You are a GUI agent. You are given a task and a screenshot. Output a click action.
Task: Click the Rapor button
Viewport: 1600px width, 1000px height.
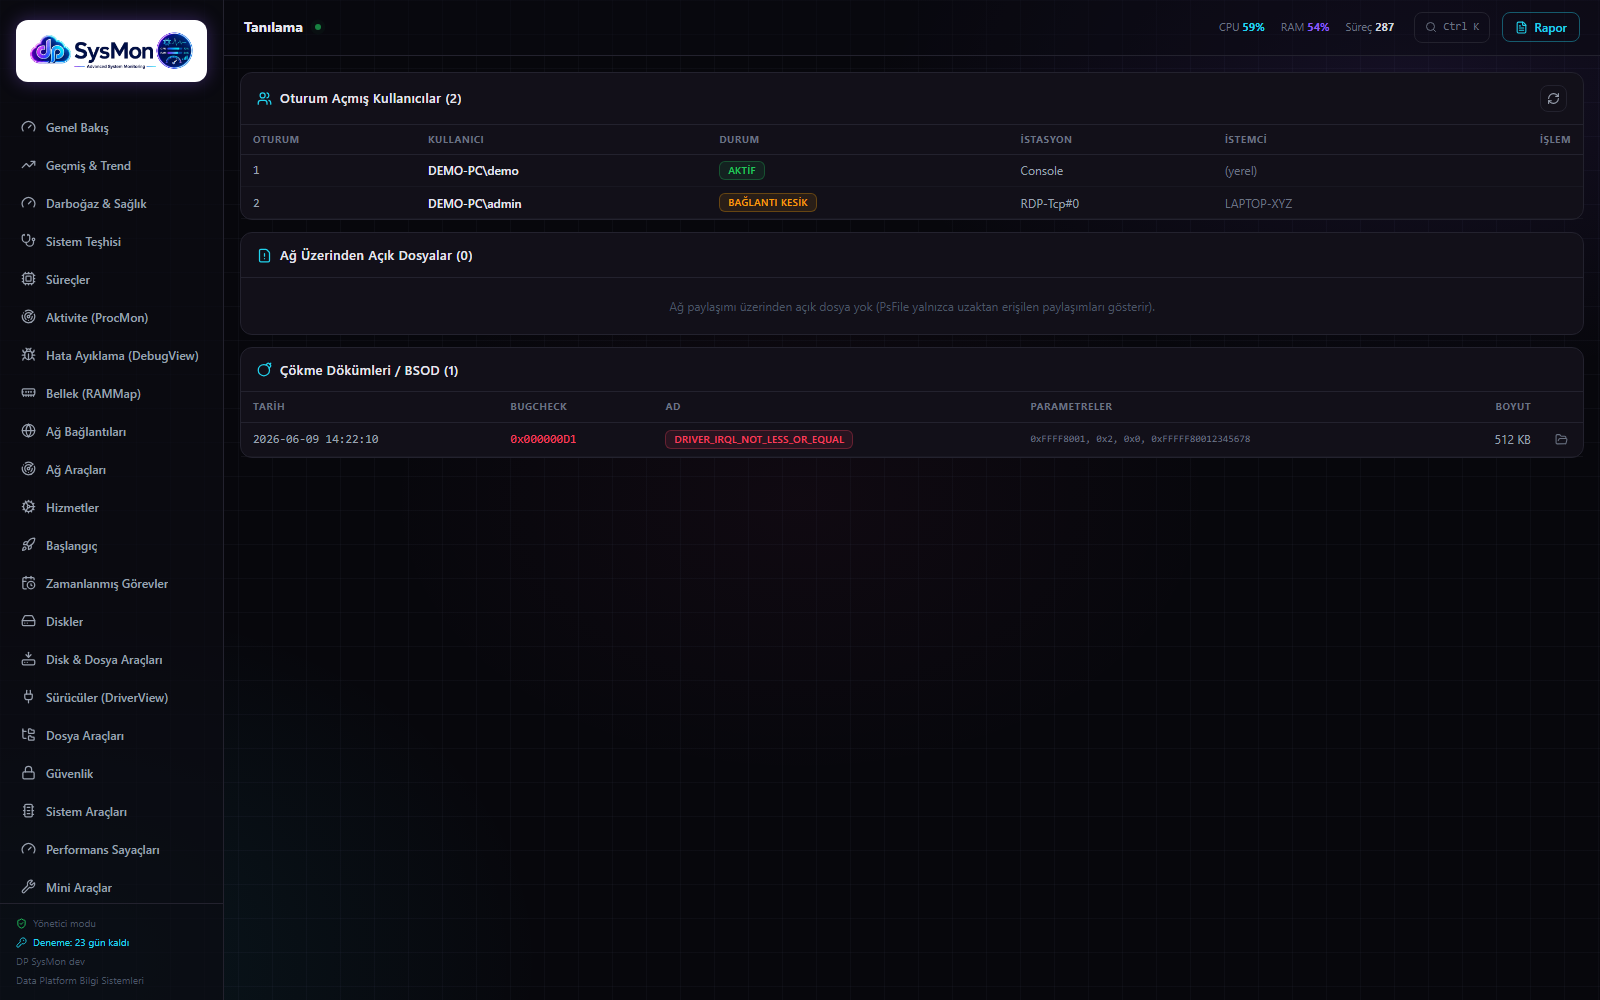point(1540,27)
